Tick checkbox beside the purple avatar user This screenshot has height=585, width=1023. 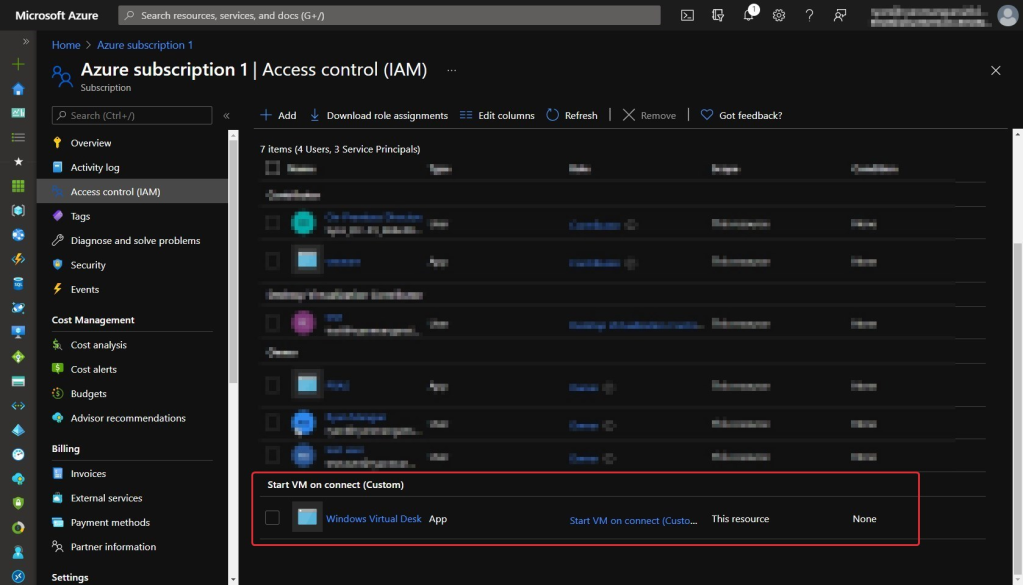tap(272, 323)
